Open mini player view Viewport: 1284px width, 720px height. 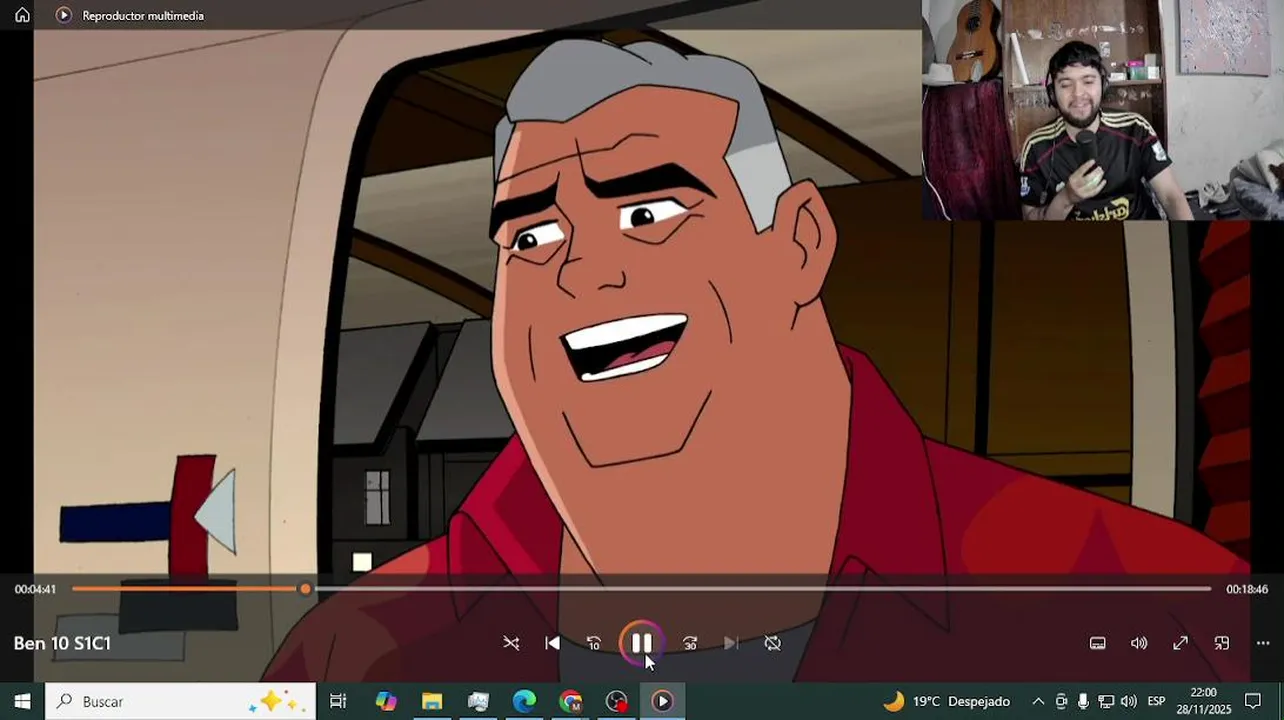point(1221,643)
